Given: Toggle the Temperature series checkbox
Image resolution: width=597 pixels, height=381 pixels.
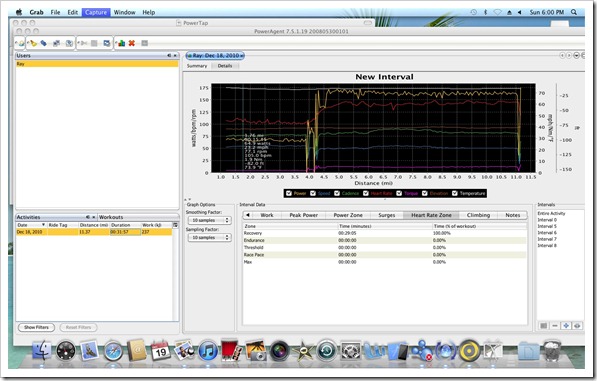Looking at the screenshot, I should (x=455, y=193).
